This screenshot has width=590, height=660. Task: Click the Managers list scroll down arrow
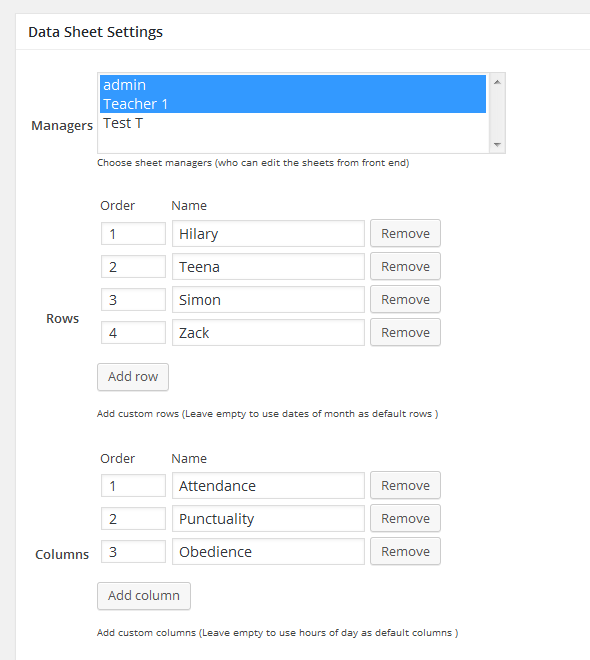[x=497, y=145]
